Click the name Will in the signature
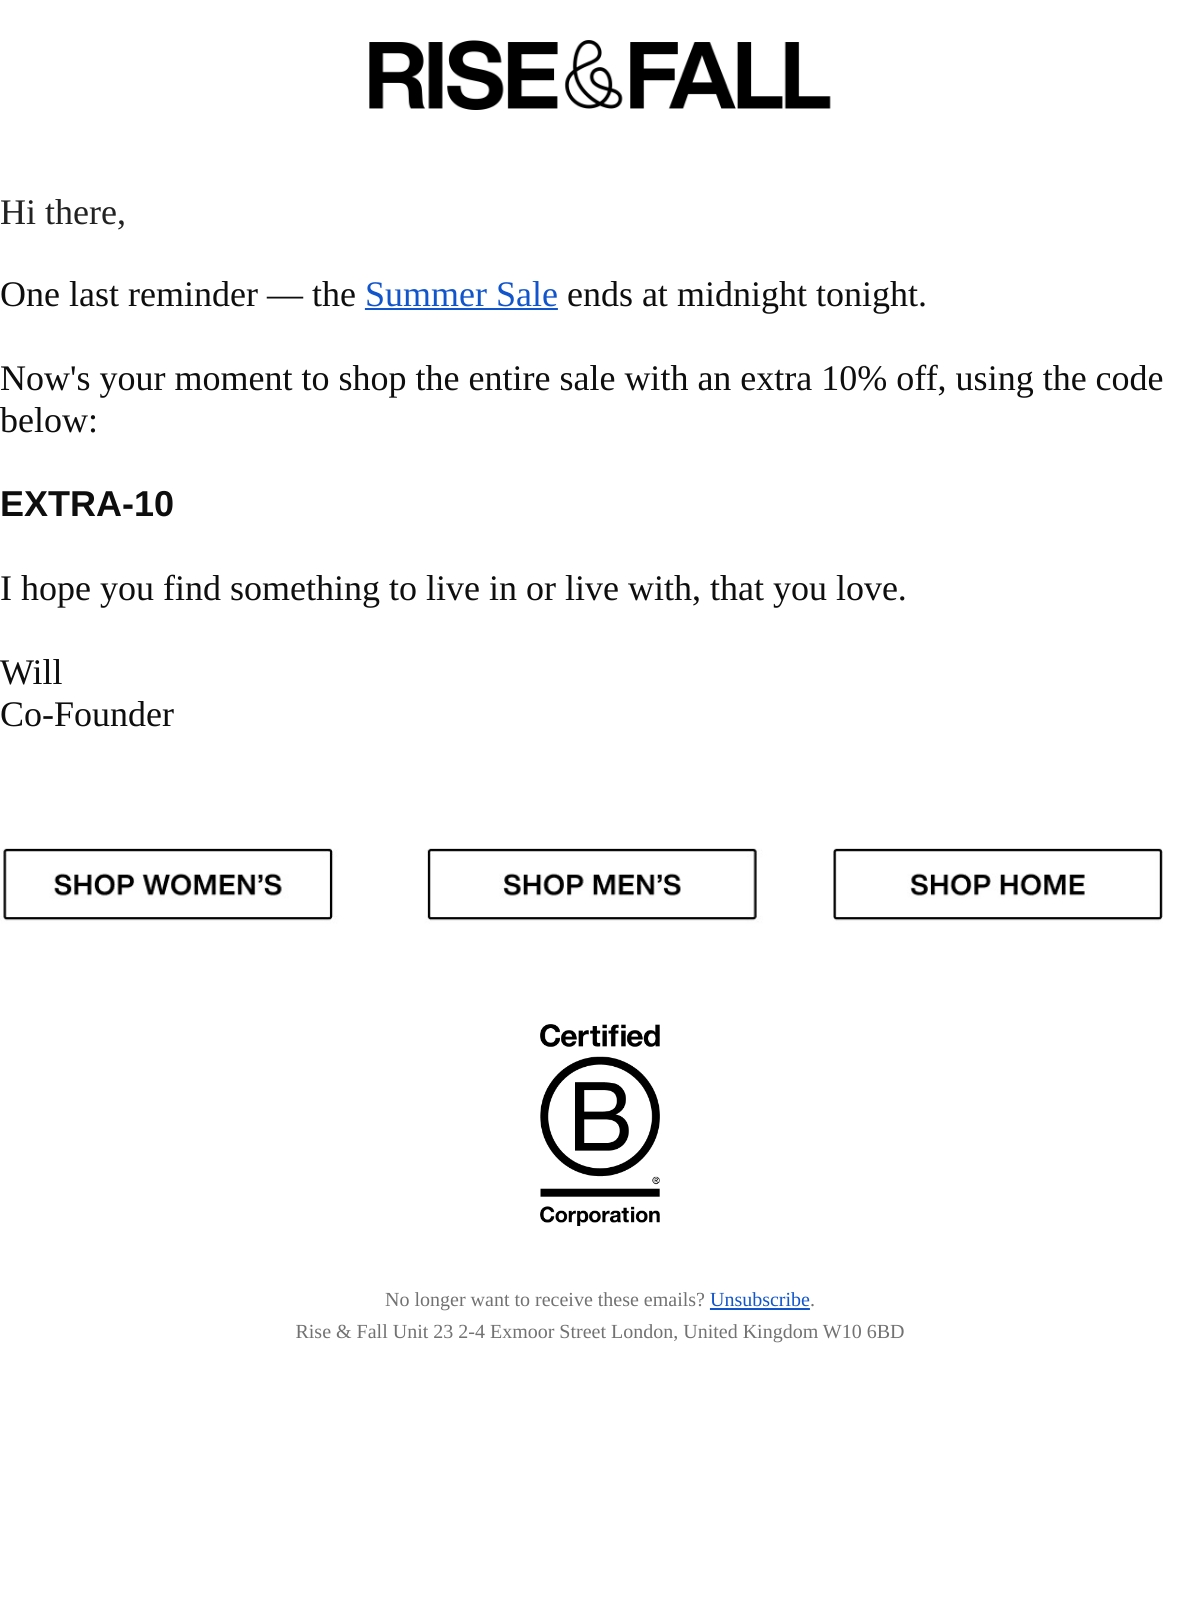 point(31,672)
